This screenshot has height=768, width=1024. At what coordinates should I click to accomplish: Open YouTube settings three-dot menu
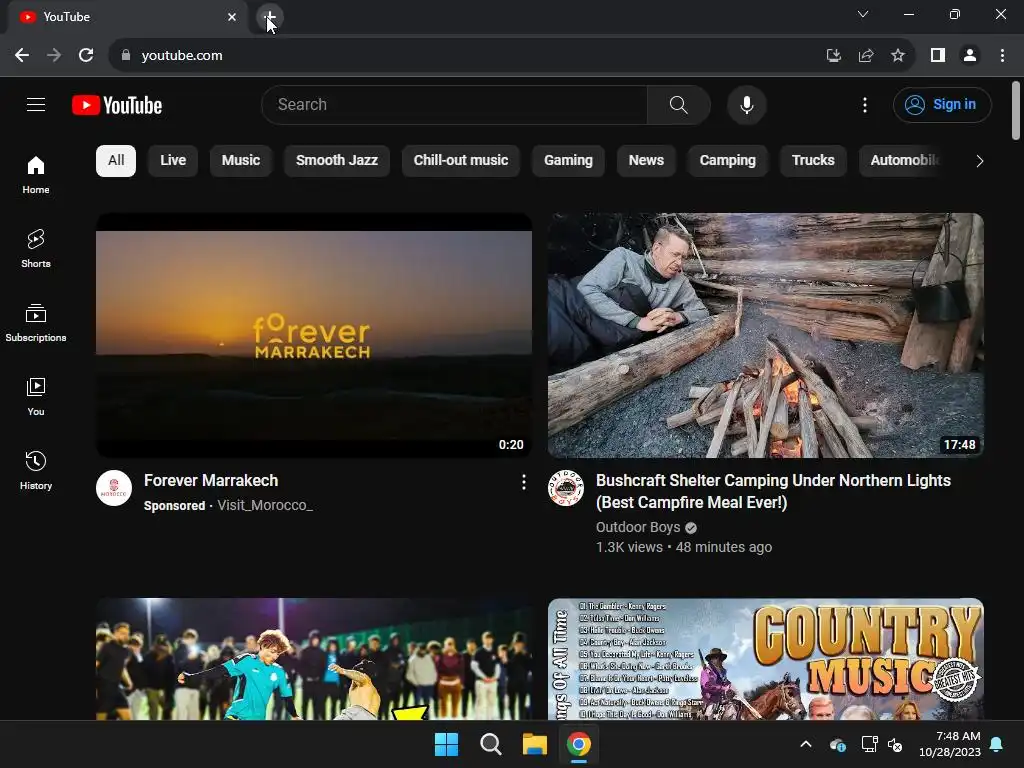click(865, 104)
